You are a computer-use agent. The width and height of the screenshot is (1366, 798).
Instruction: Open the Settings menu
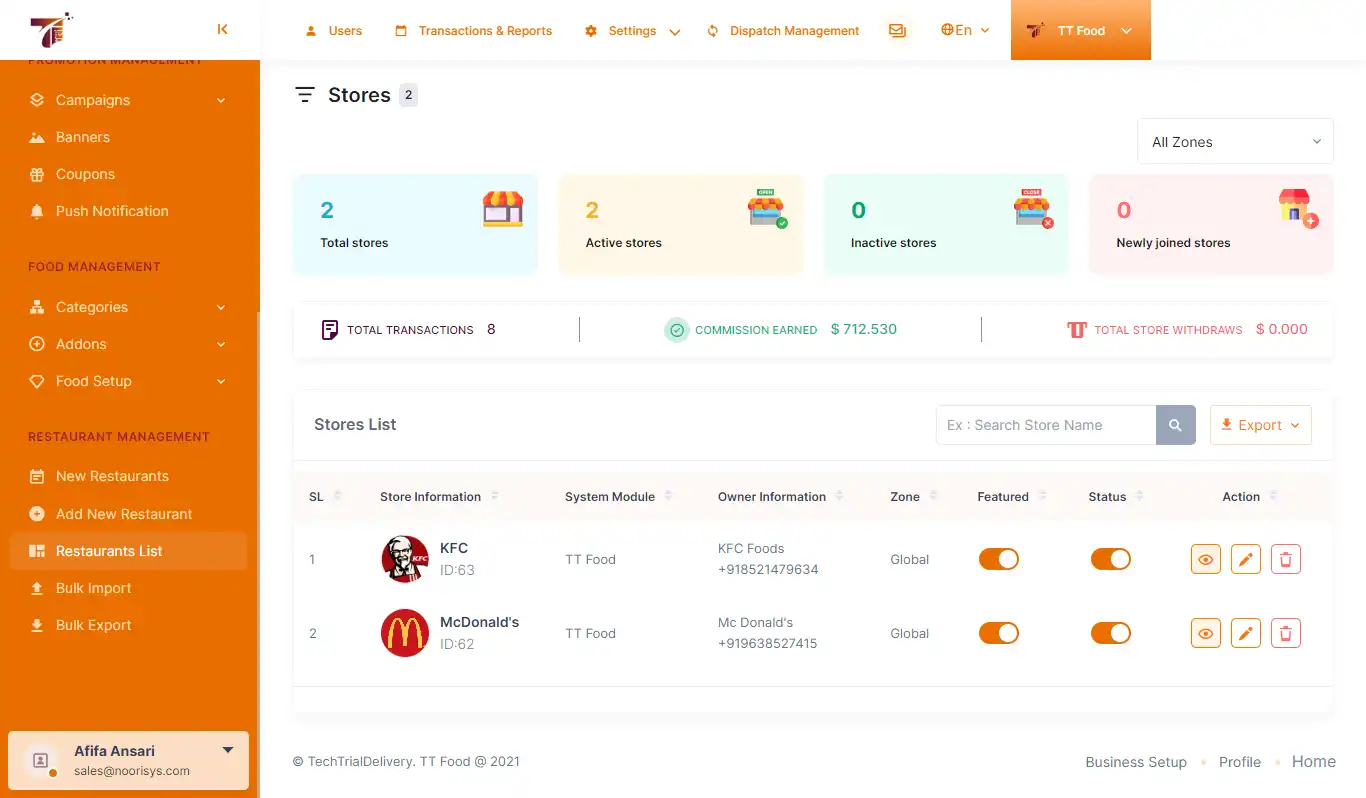[630, 30]
